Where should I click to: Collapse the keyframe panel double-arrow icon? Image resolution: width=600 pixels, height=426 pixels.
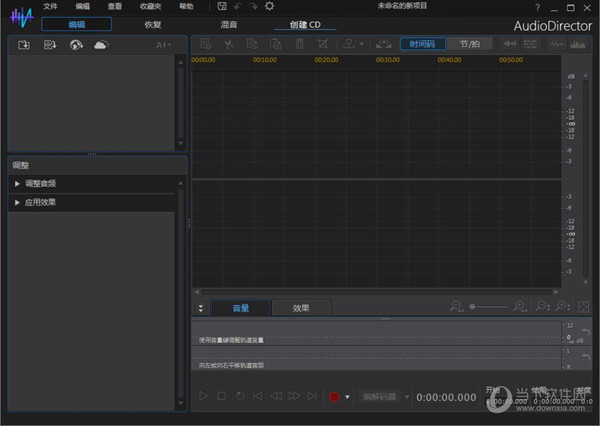201,308
